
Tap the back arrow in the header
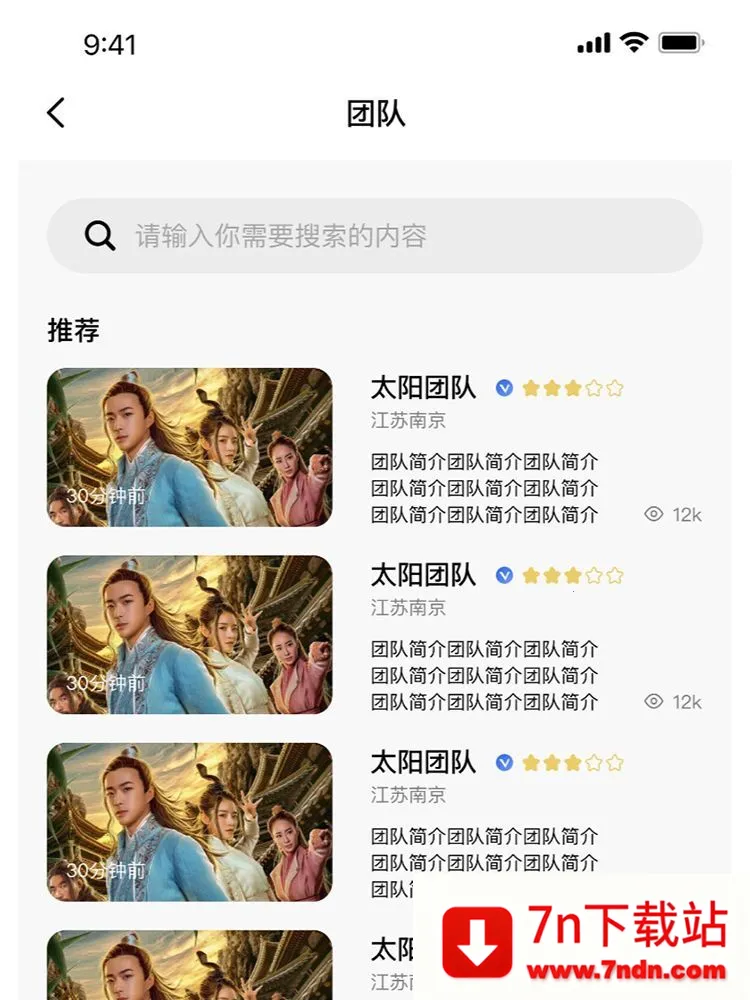click(56, 113)
